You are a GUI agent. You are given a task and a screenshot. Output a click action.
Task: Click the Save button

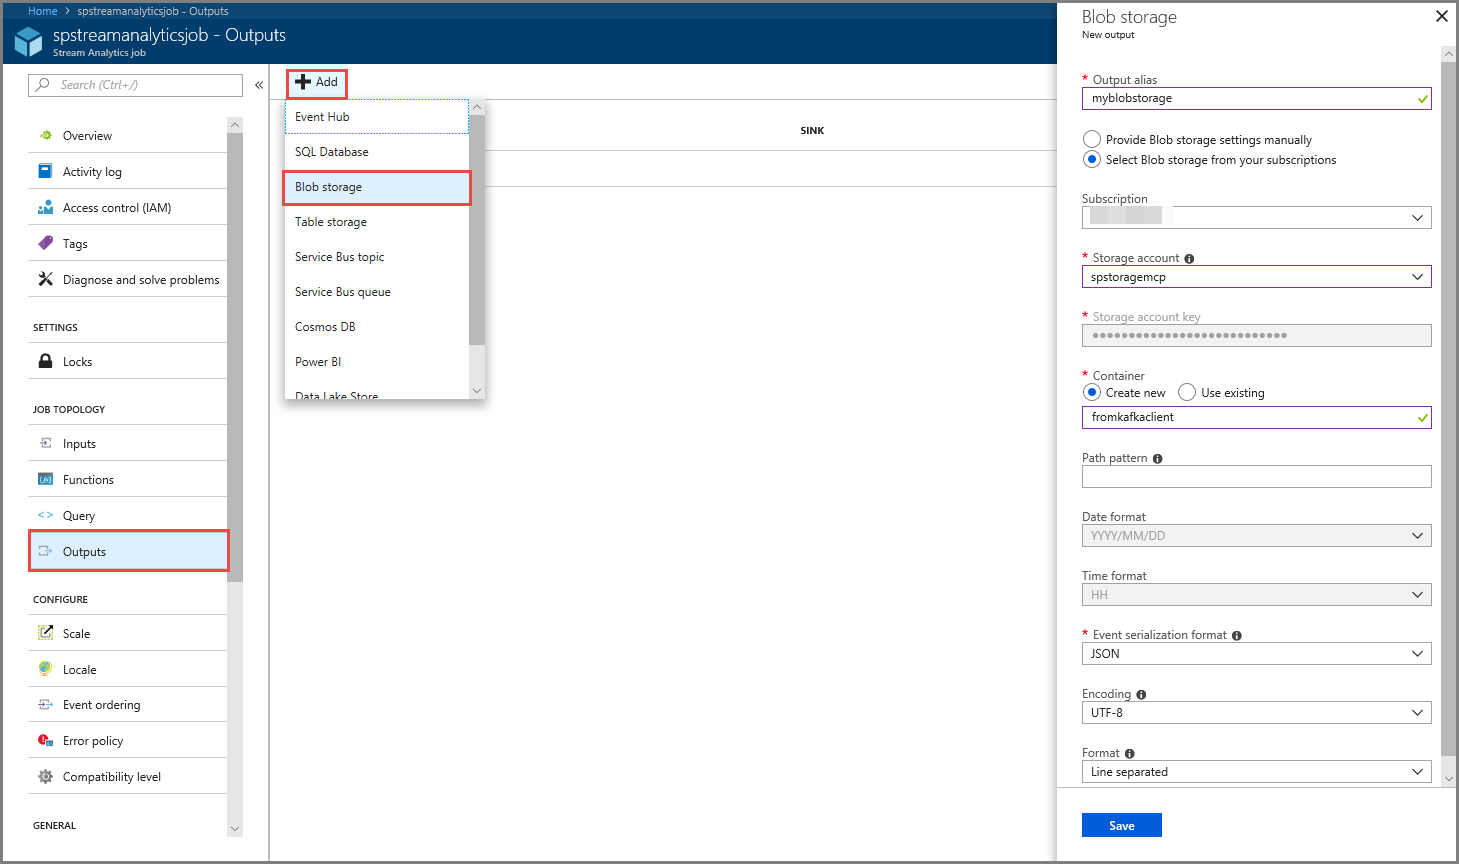[x=1121, y=825]
